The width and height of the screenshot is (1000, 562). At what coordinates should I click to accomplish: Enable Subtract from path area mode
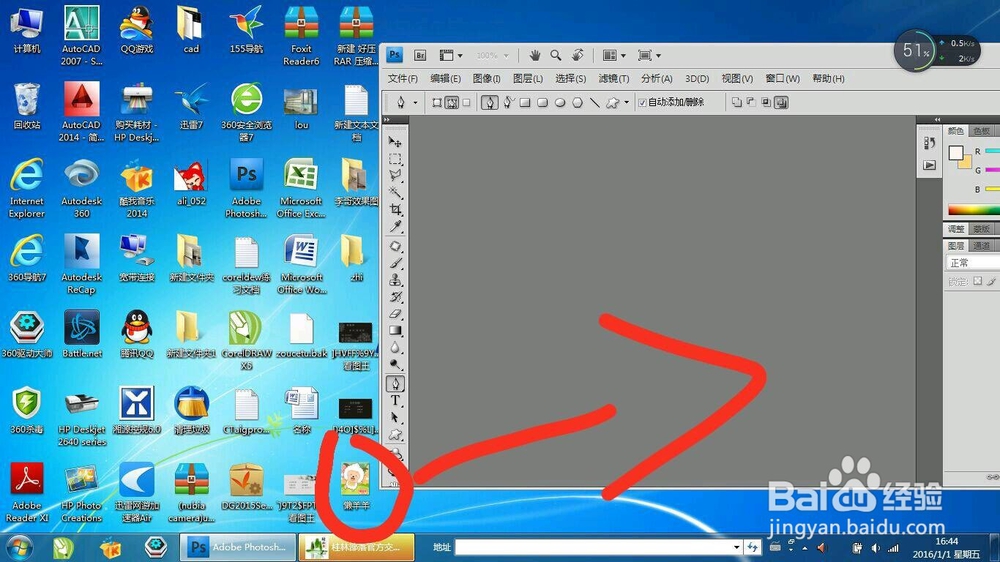coord(751,102)
